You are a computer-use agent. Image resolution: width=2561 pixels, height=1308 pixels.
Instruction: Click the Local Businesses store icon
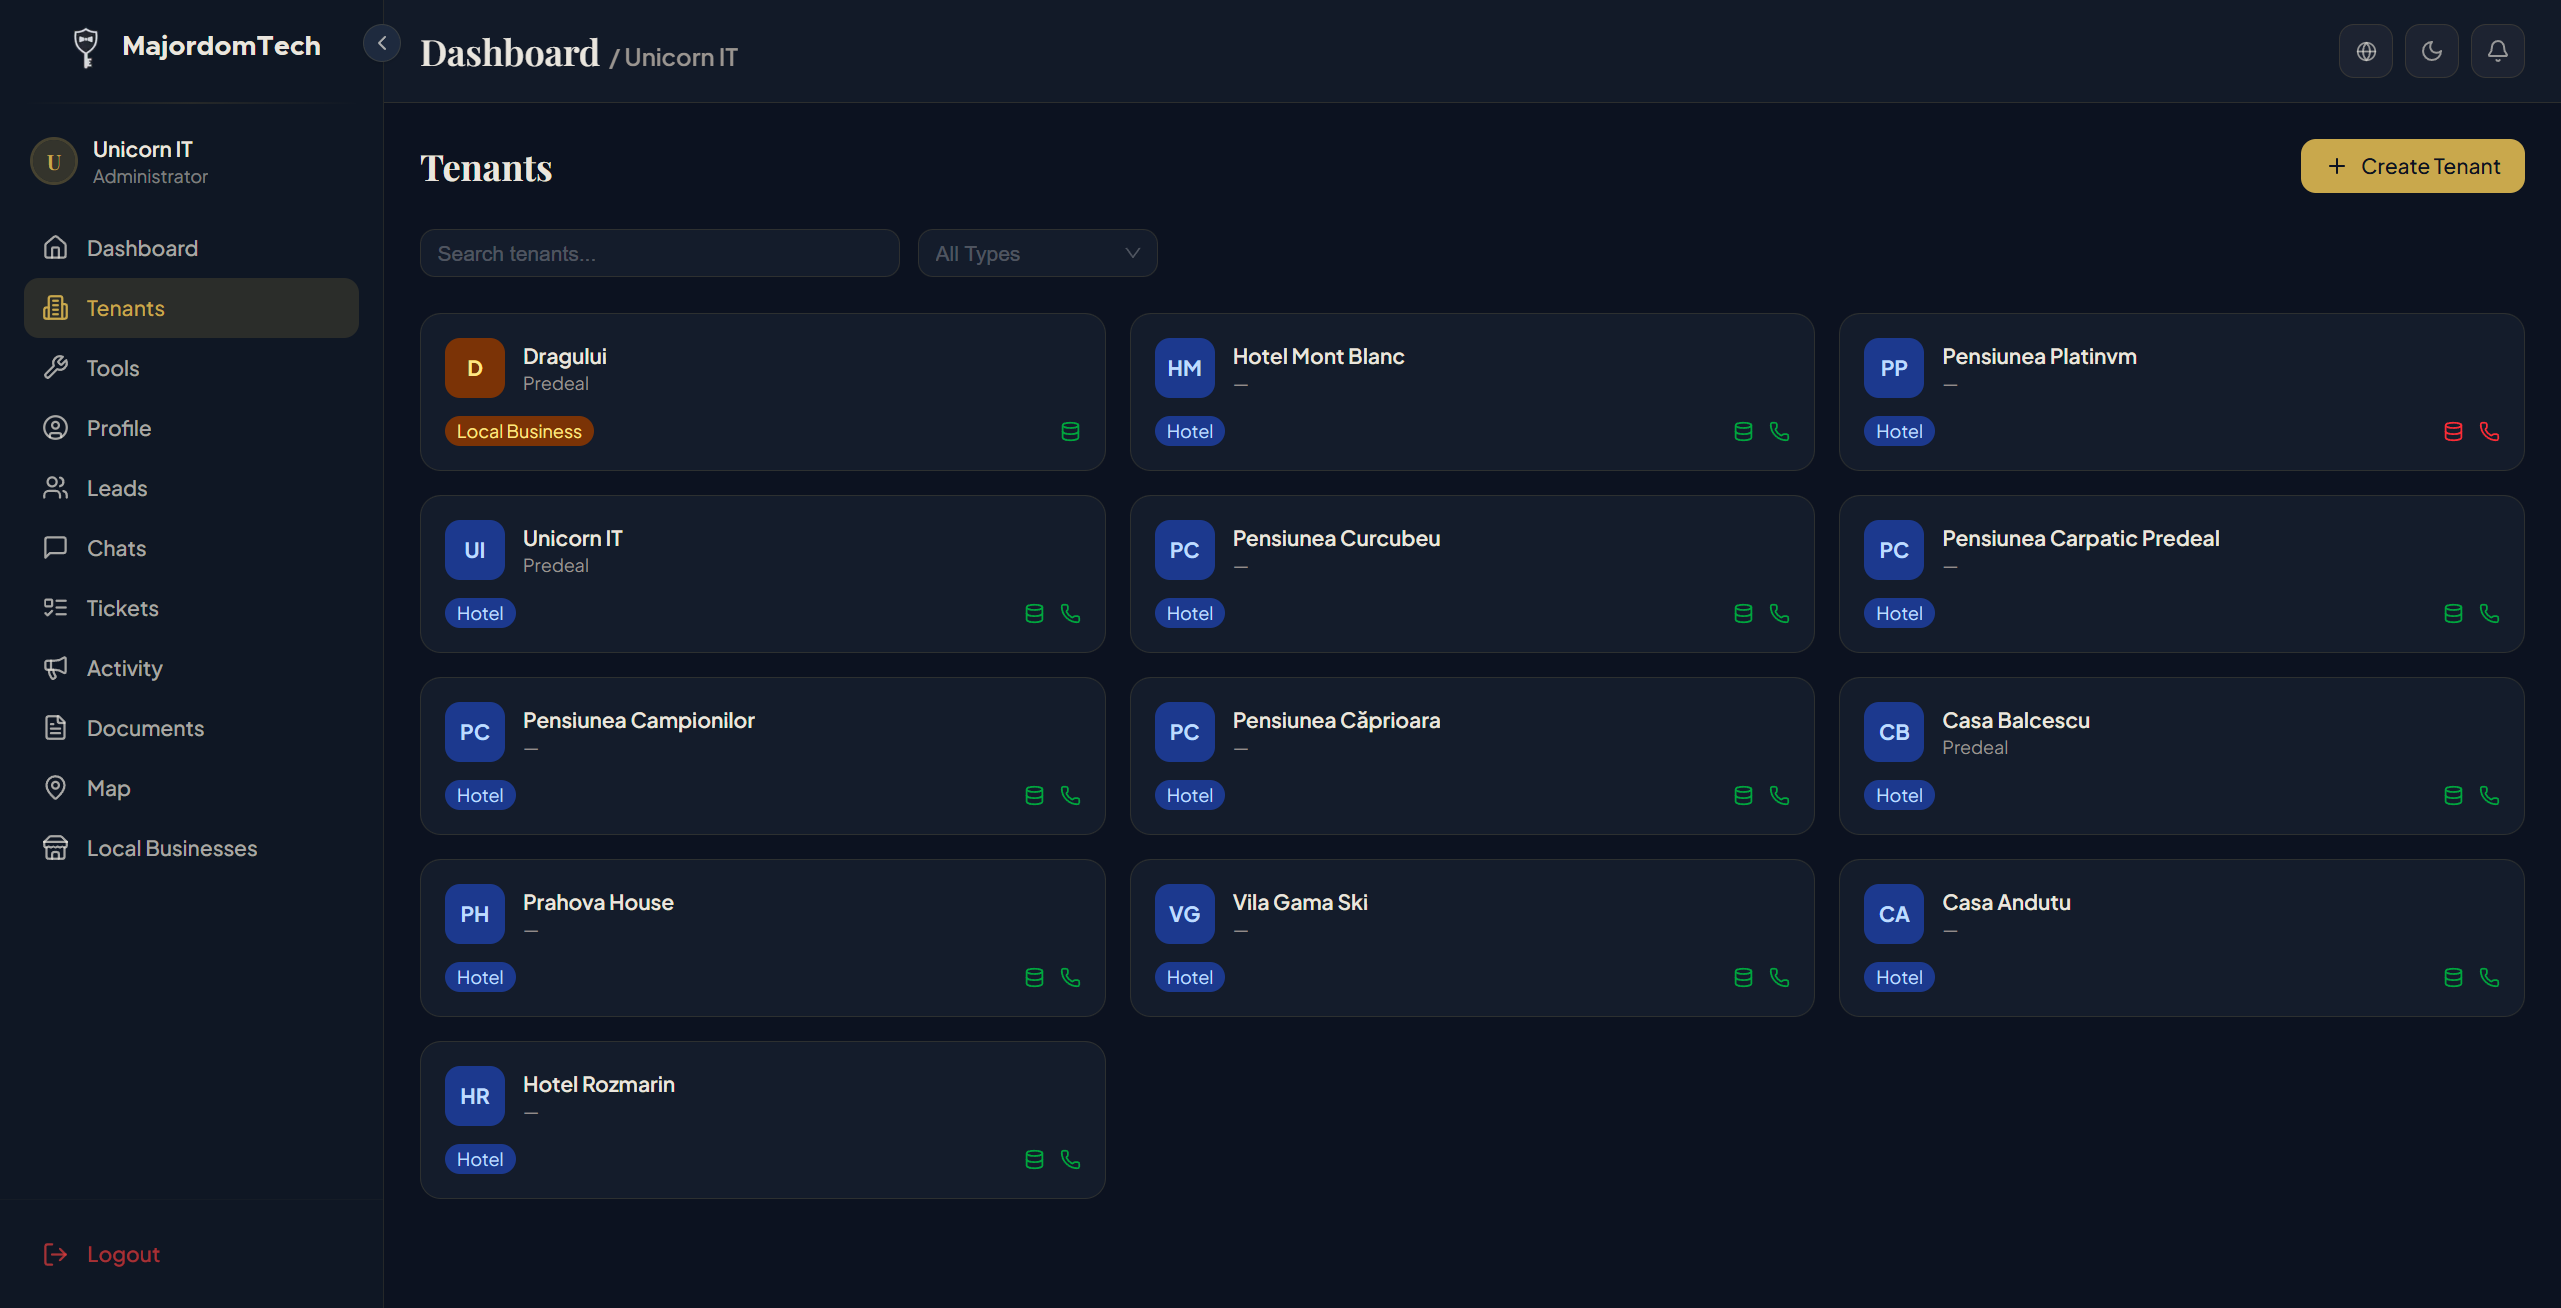(56, 848)
